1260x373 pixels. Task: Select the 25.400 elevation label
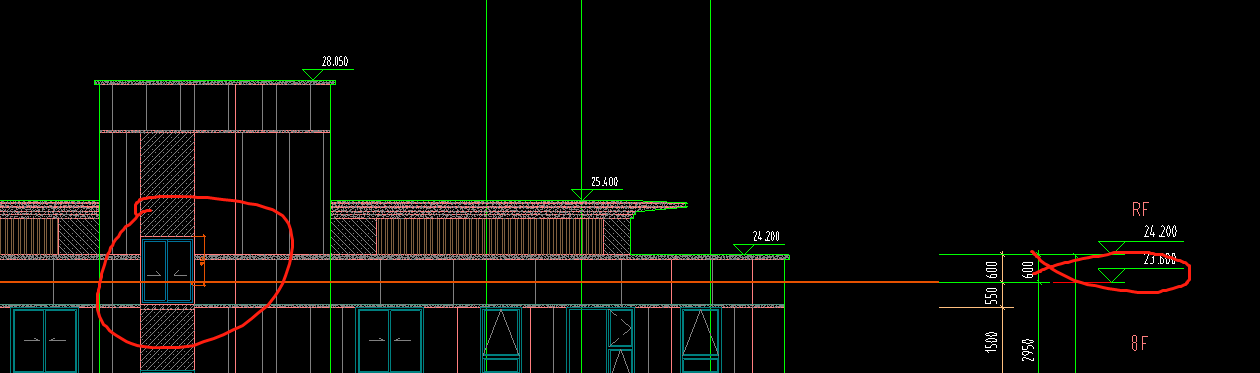pos(605,182)
